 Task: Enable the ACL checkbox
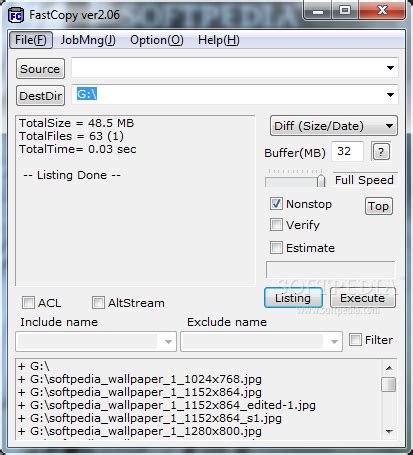[28, 303]
